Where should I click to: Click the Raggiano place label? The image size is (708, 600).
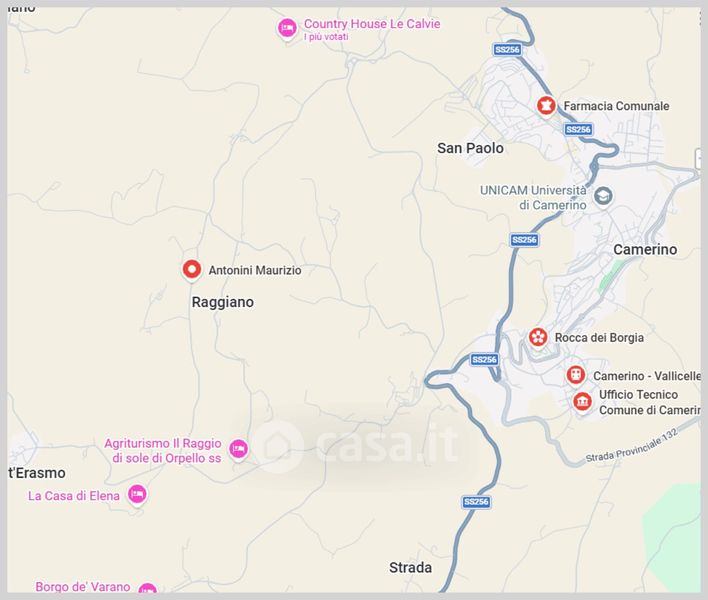223,302
